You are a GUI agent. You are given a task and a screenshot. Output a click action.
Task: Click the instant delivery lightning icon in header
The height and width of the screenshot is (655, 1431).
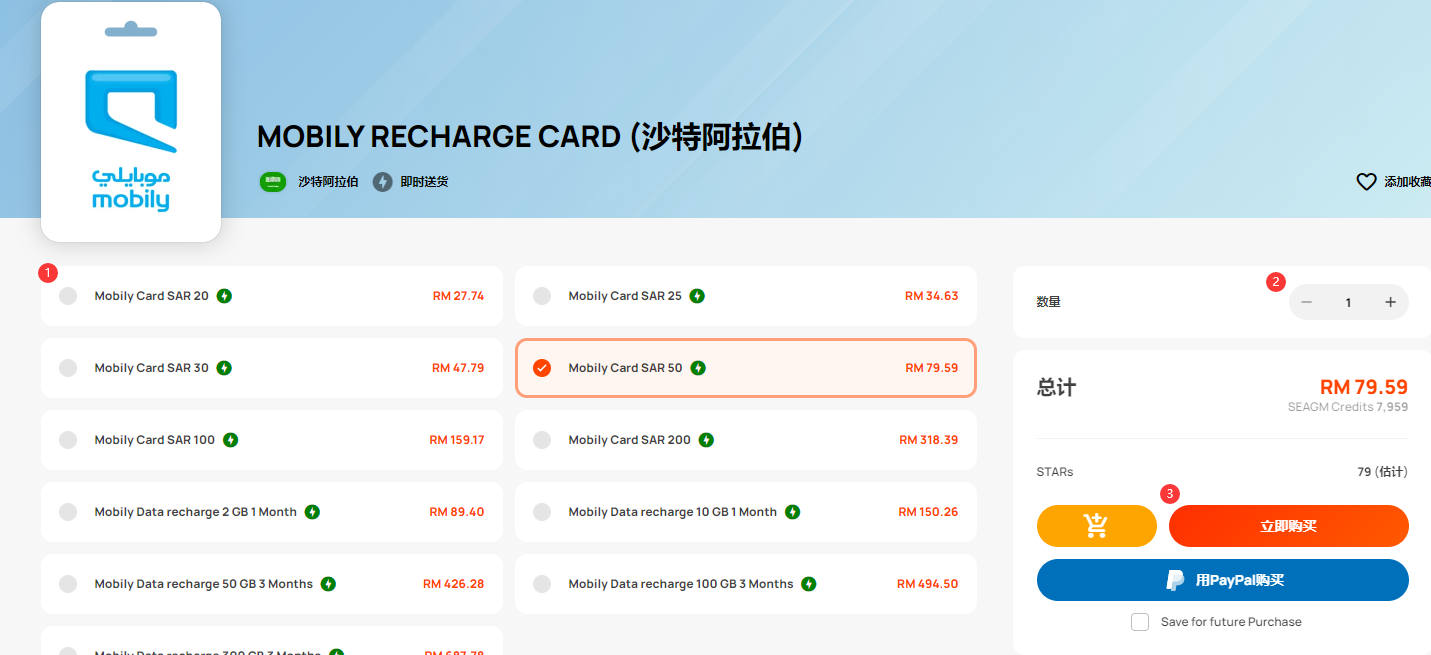(x=383, y=182)
